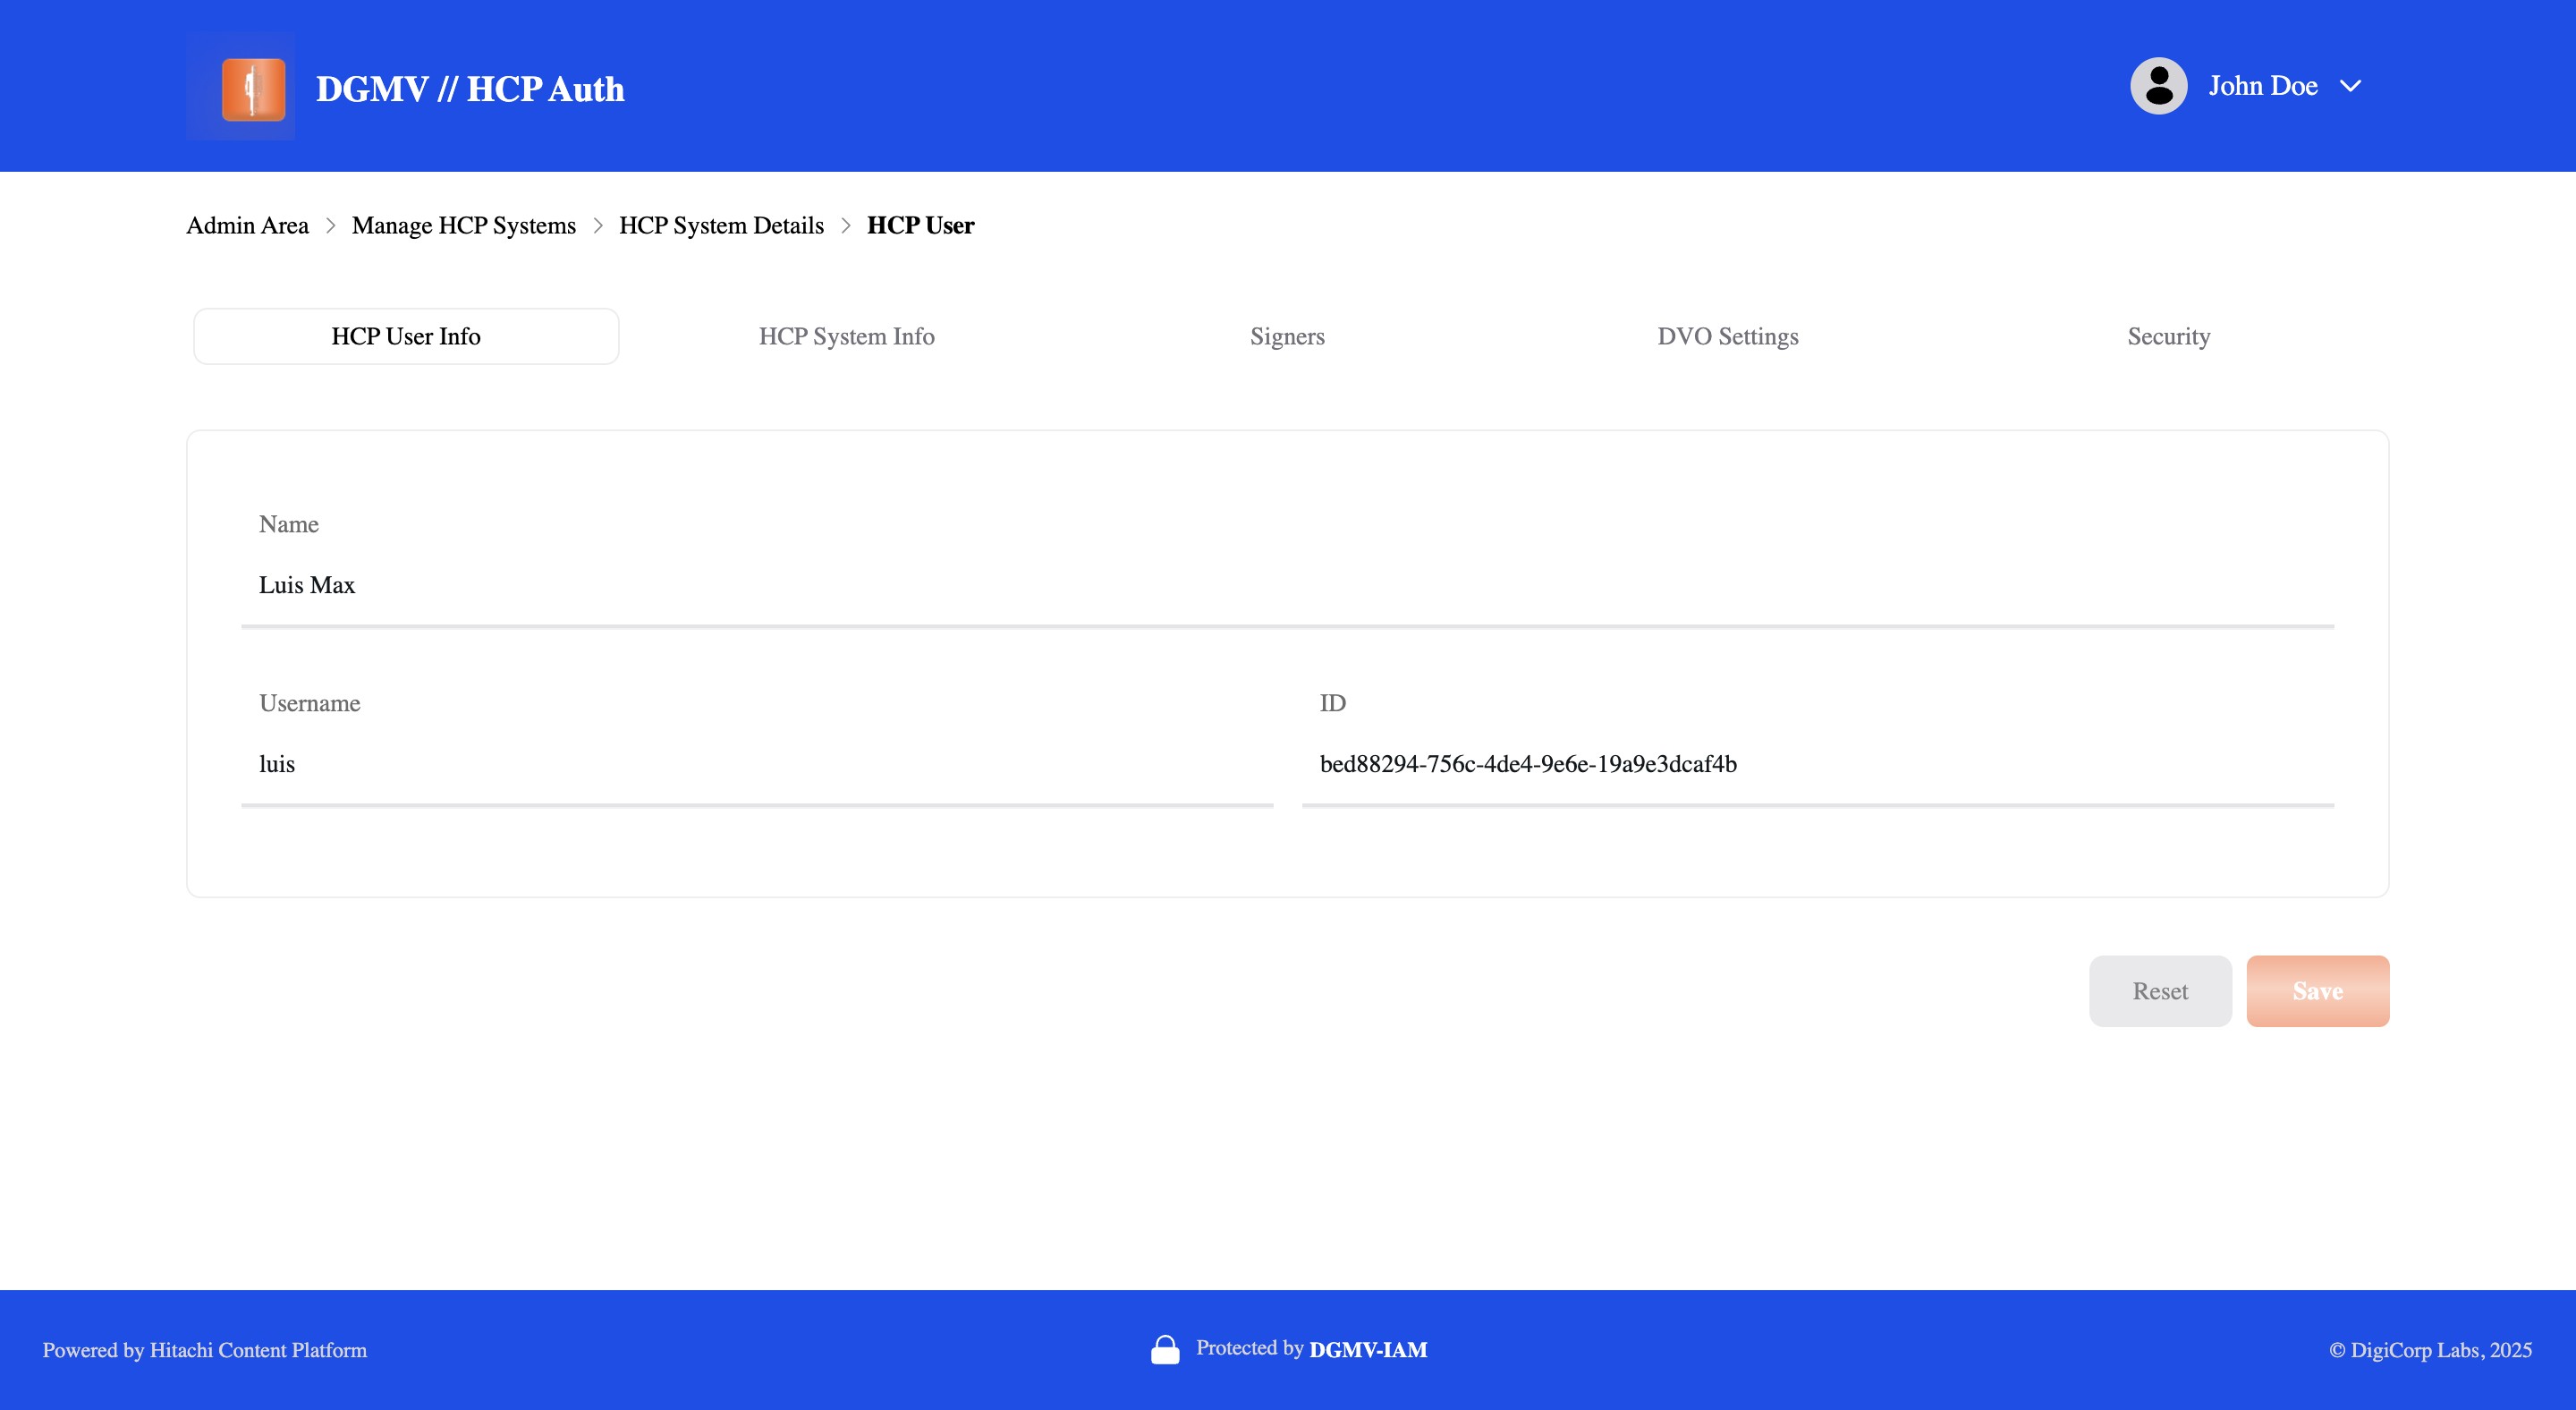The image size is (2576, 1410).
Task: Click the Name field label
Action: coord(289,524)
